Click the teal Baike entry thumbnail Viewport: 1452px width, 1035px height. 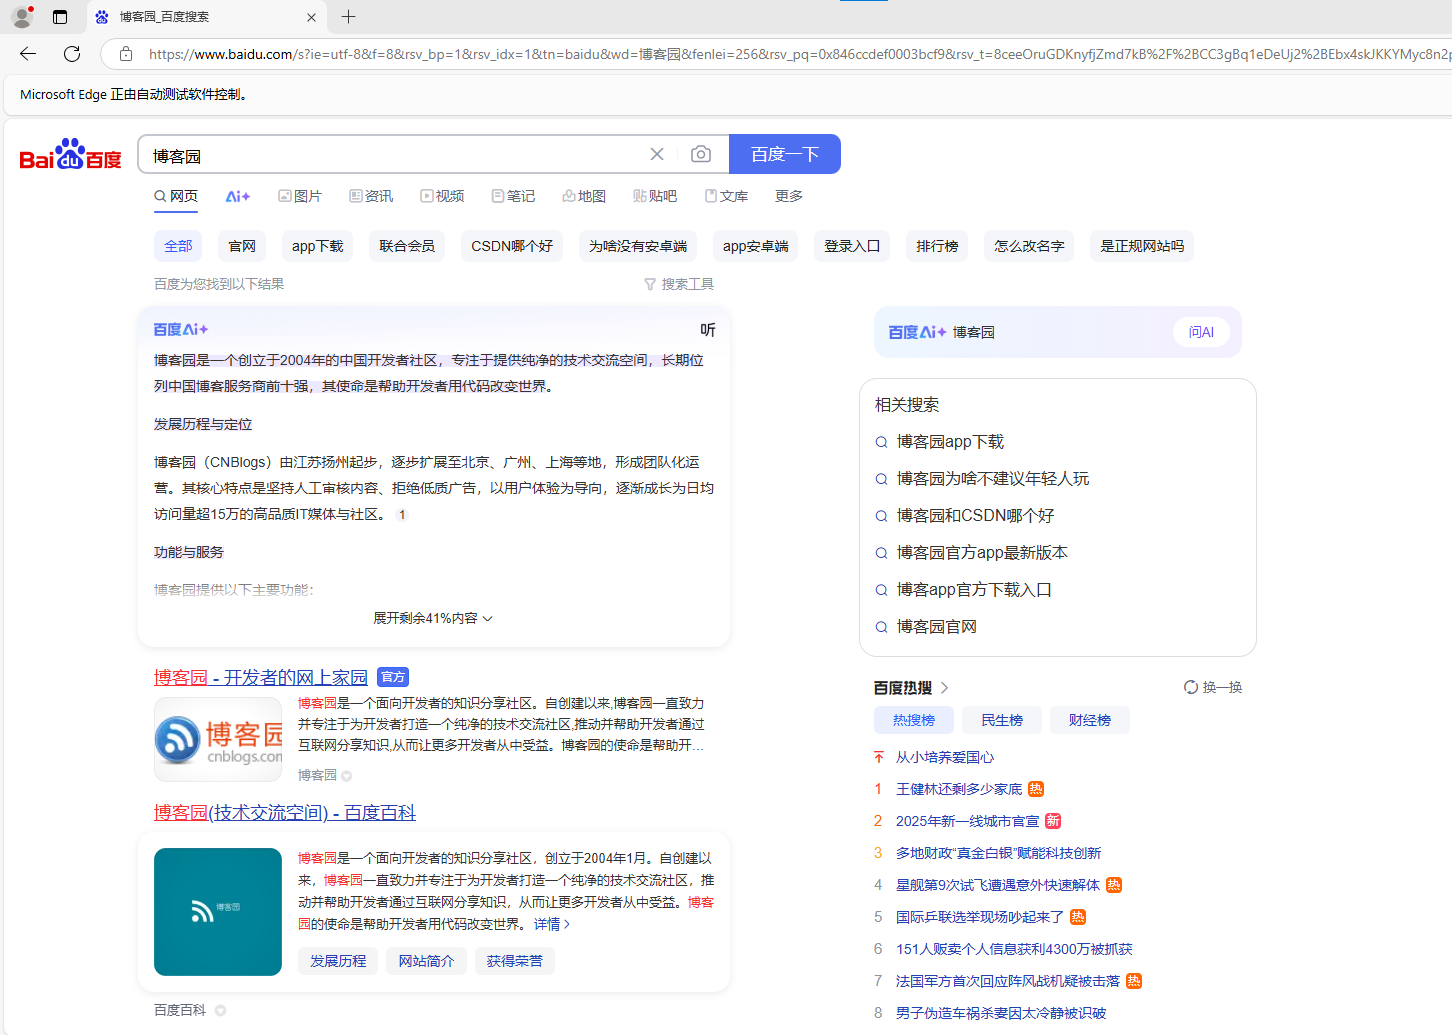(x=218, y=912)
